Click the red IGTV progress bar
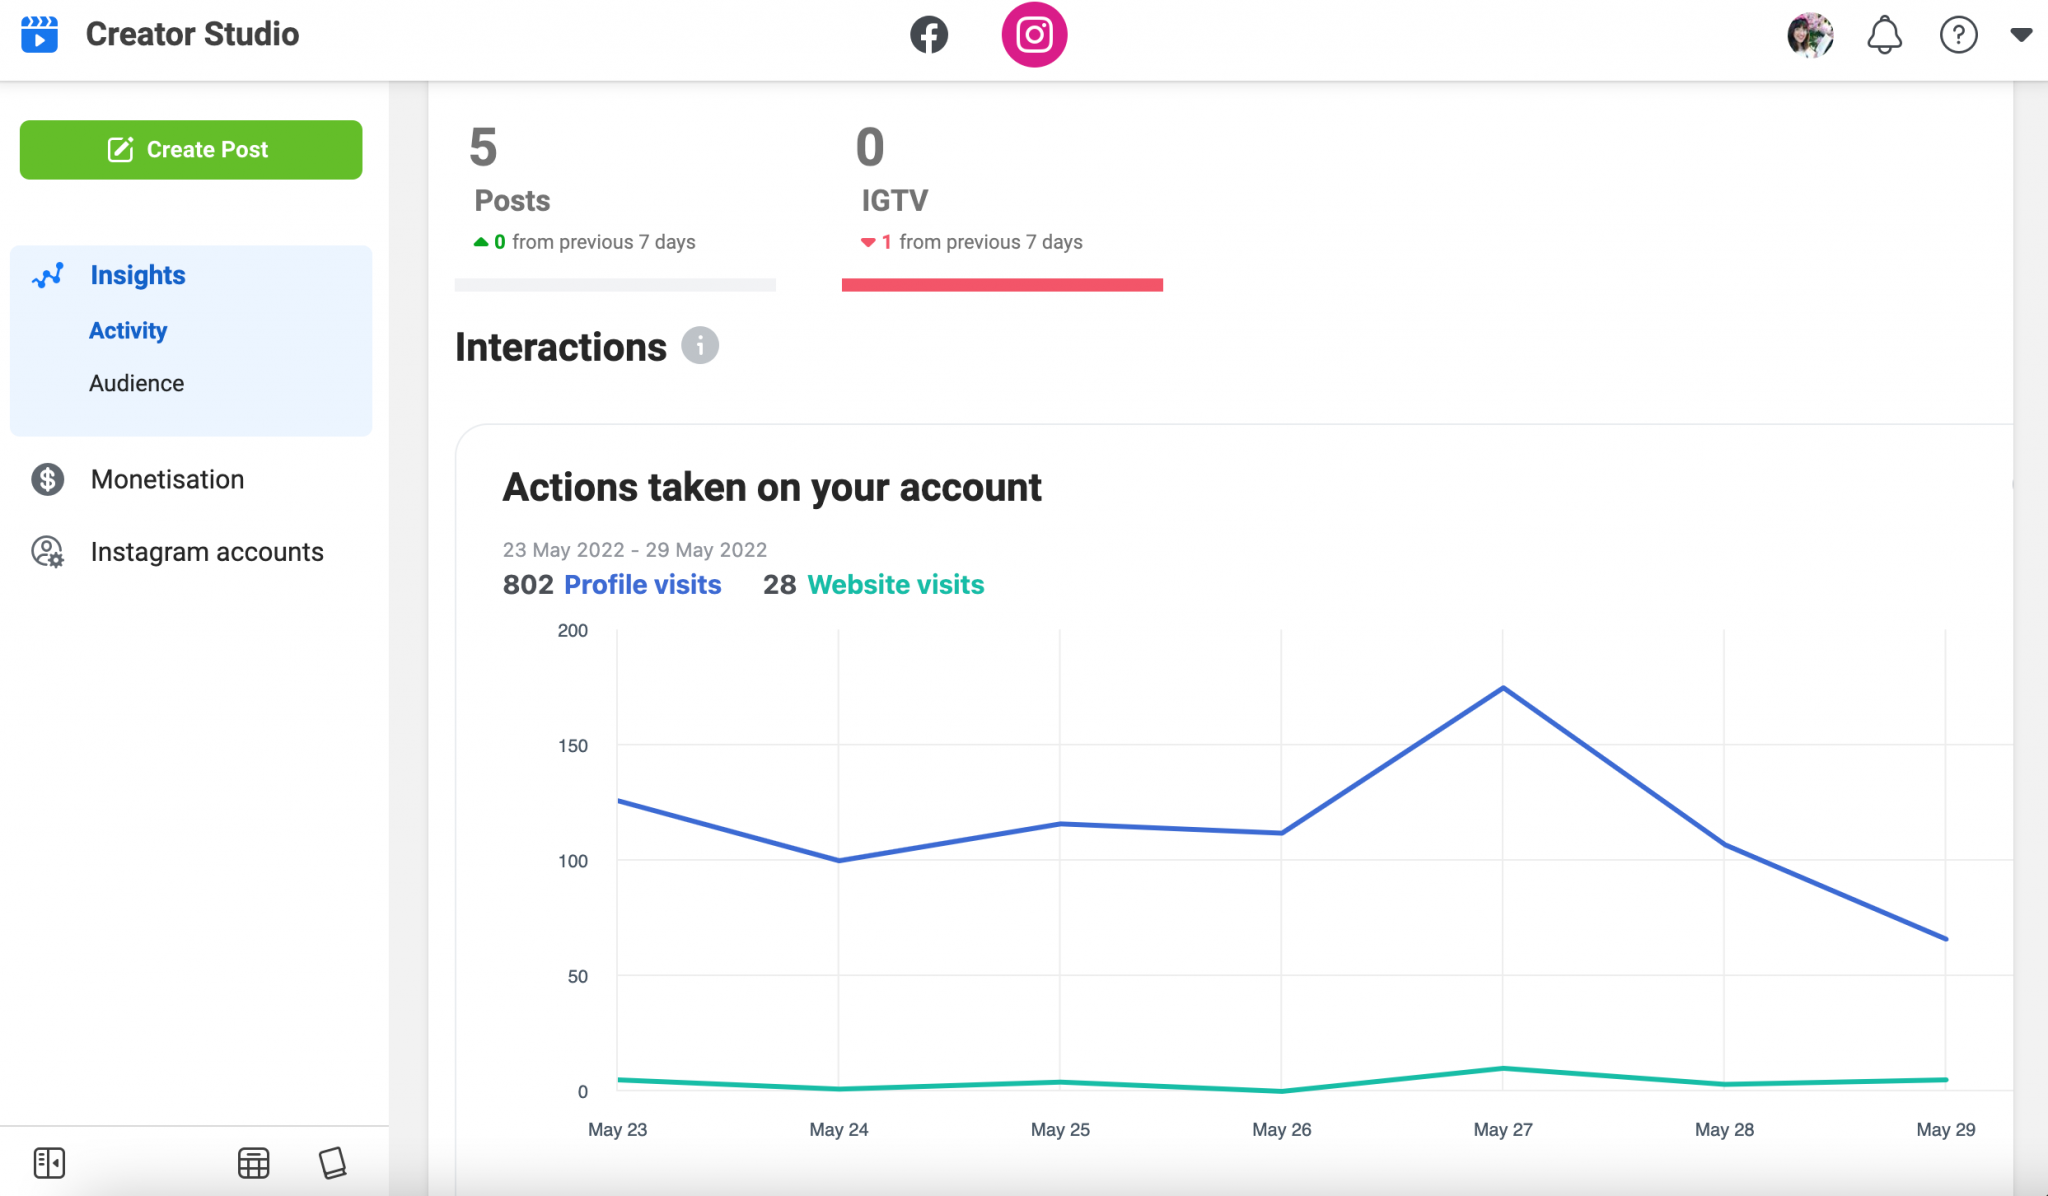The height and width of the screenshot is (1196, 2048). click(x=1002, y=285)
